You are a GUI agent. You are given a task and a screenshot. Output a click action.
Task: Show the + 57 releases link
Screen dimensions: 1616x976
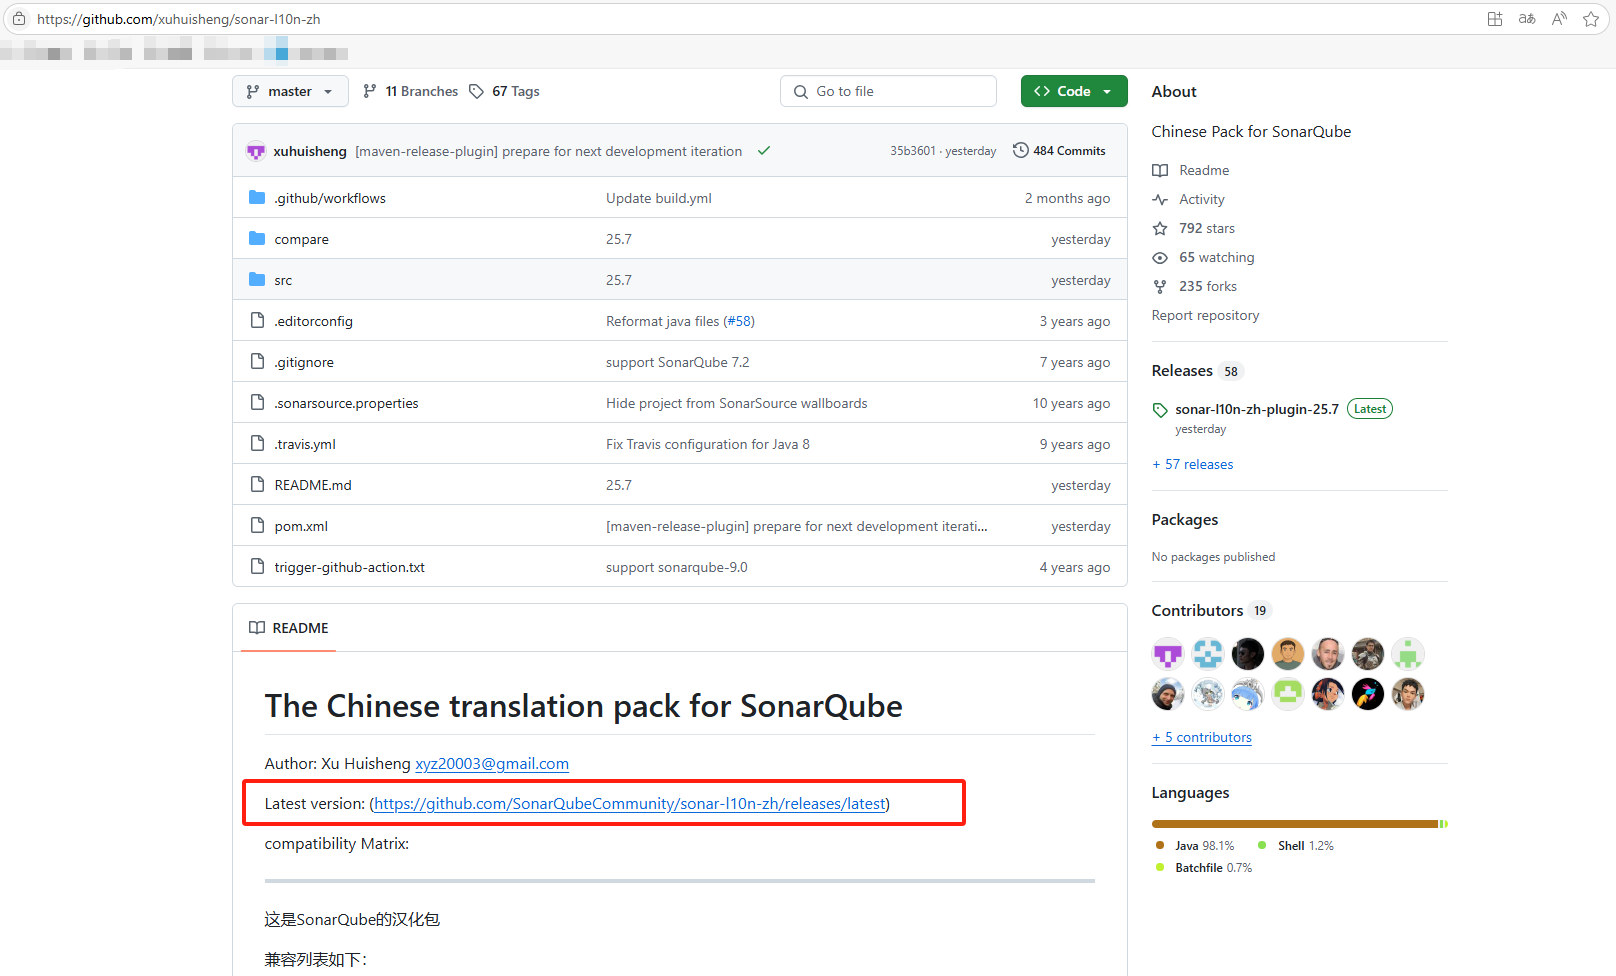[x=1192, y=464]
